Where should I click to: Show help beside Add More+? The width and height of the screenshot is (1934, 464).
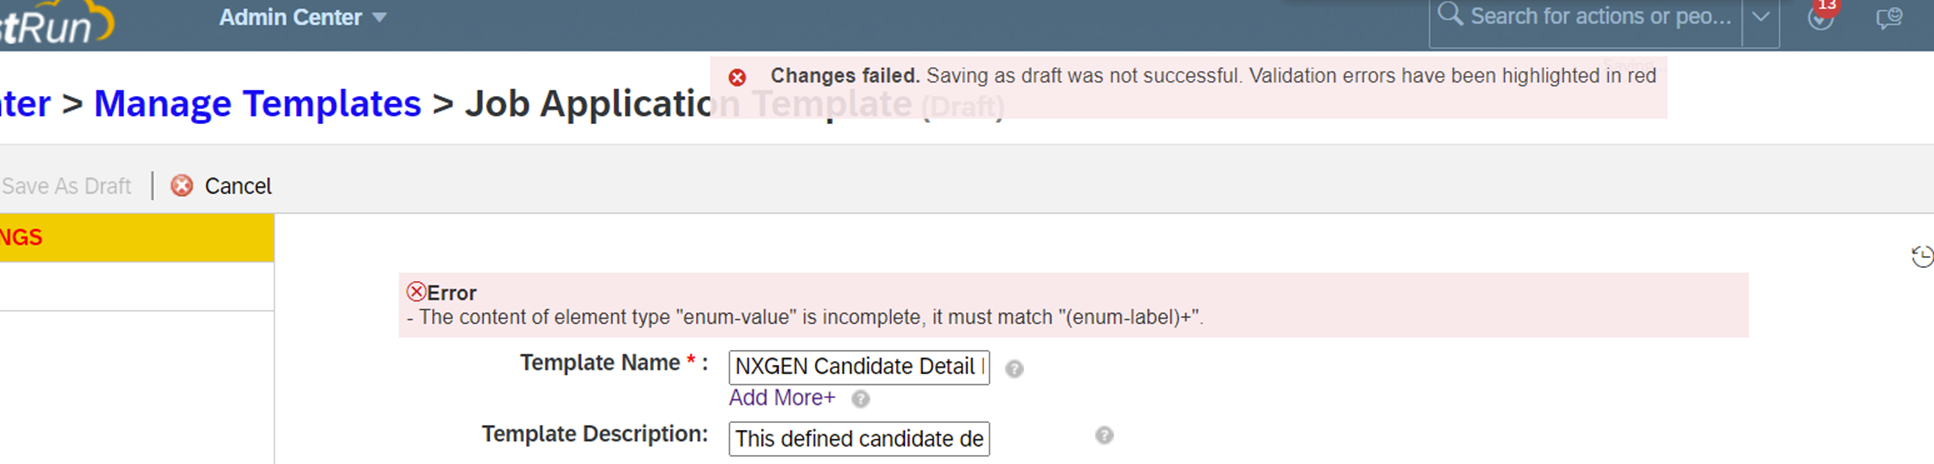tap(860, 399)
